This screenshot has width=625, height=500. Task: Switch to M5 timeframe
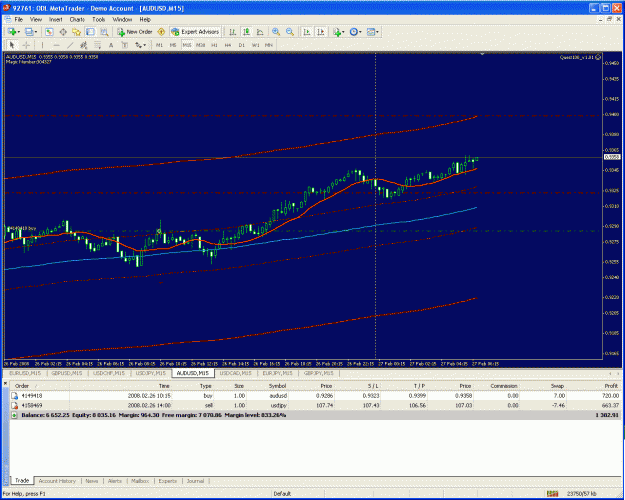173,45
